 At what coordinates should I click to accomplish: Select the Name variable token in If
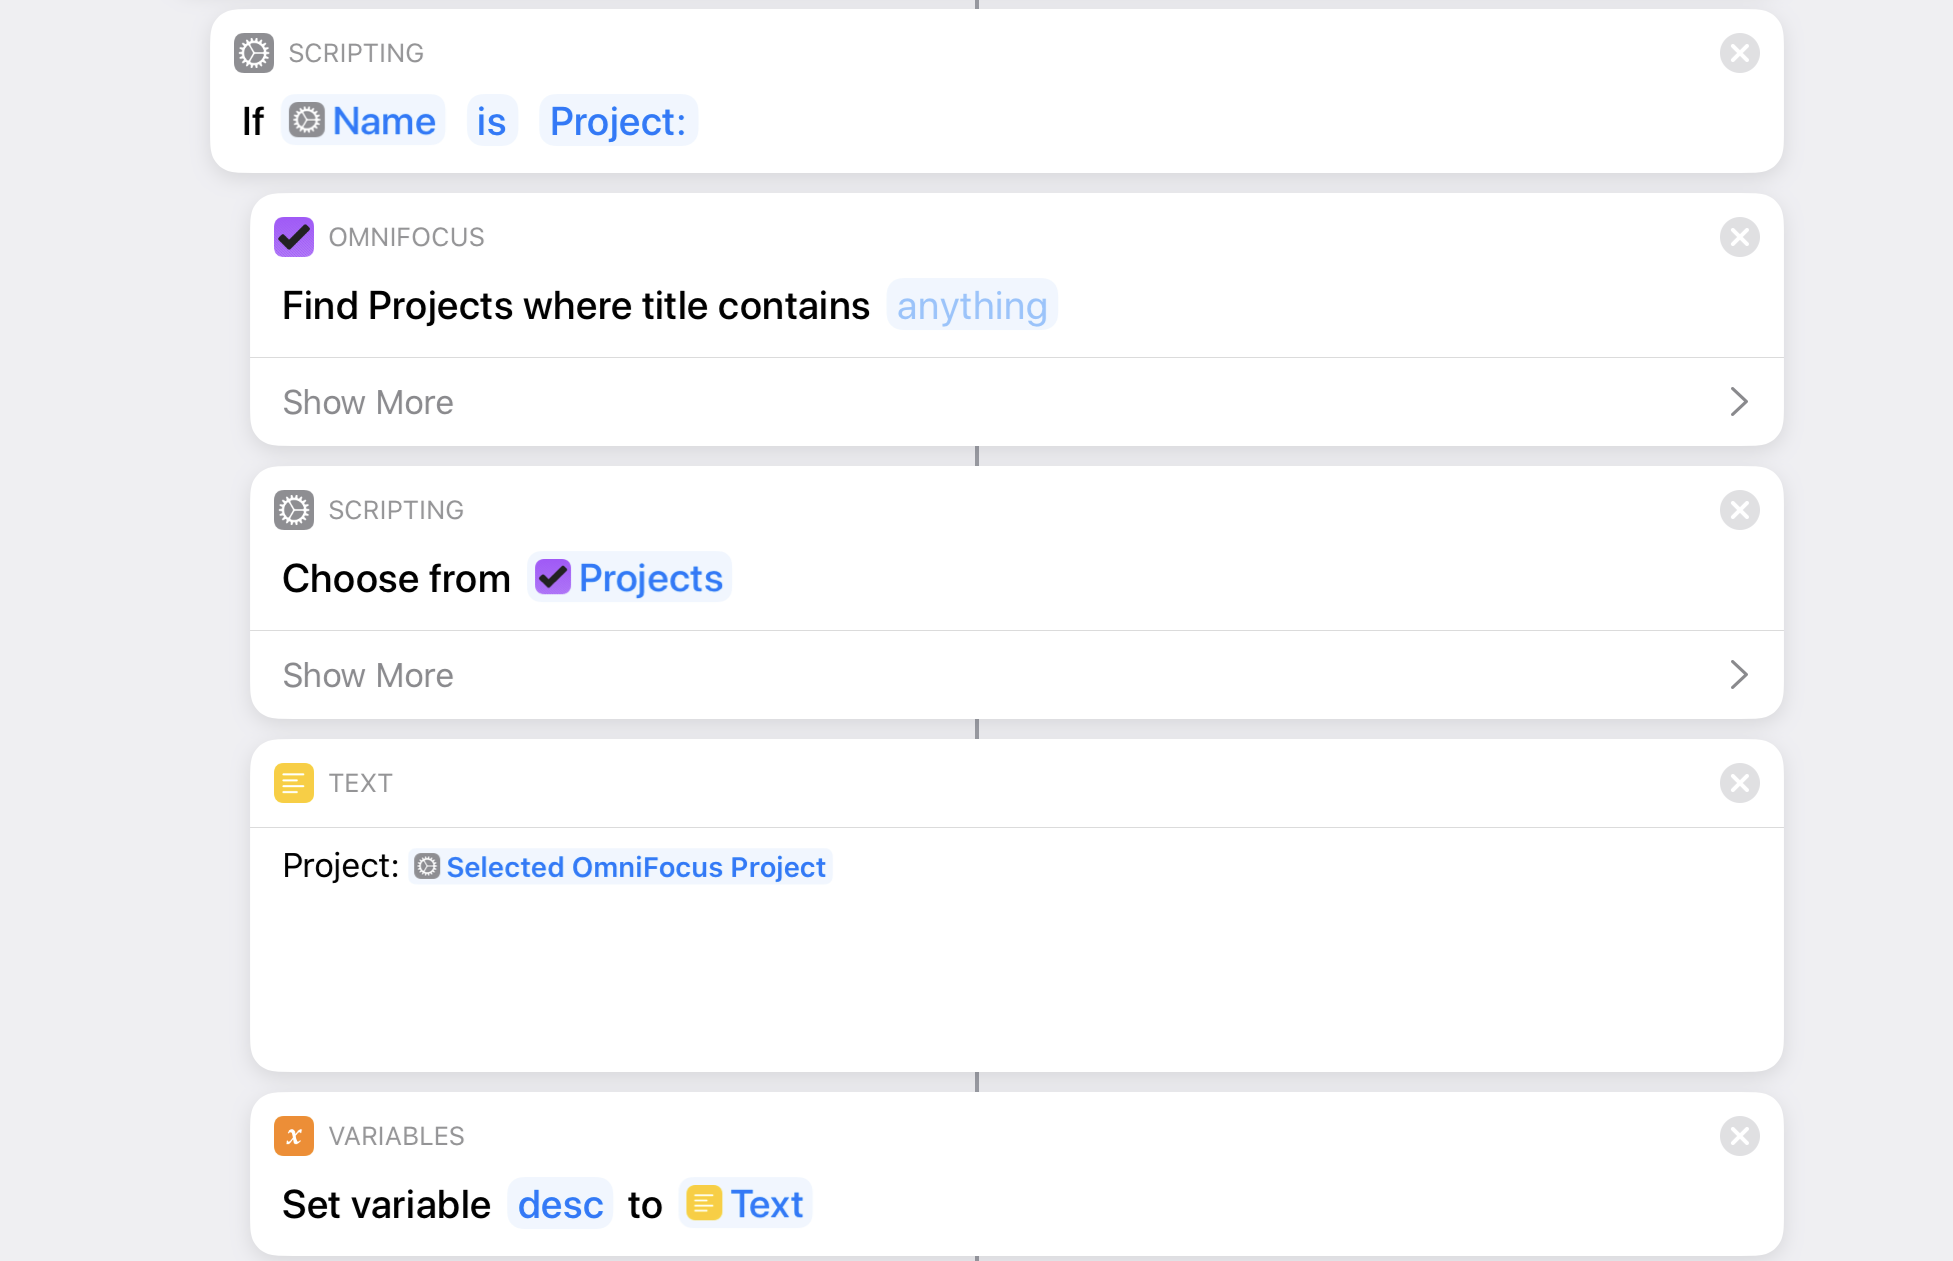pyautogui.click(x=363, y=121)
